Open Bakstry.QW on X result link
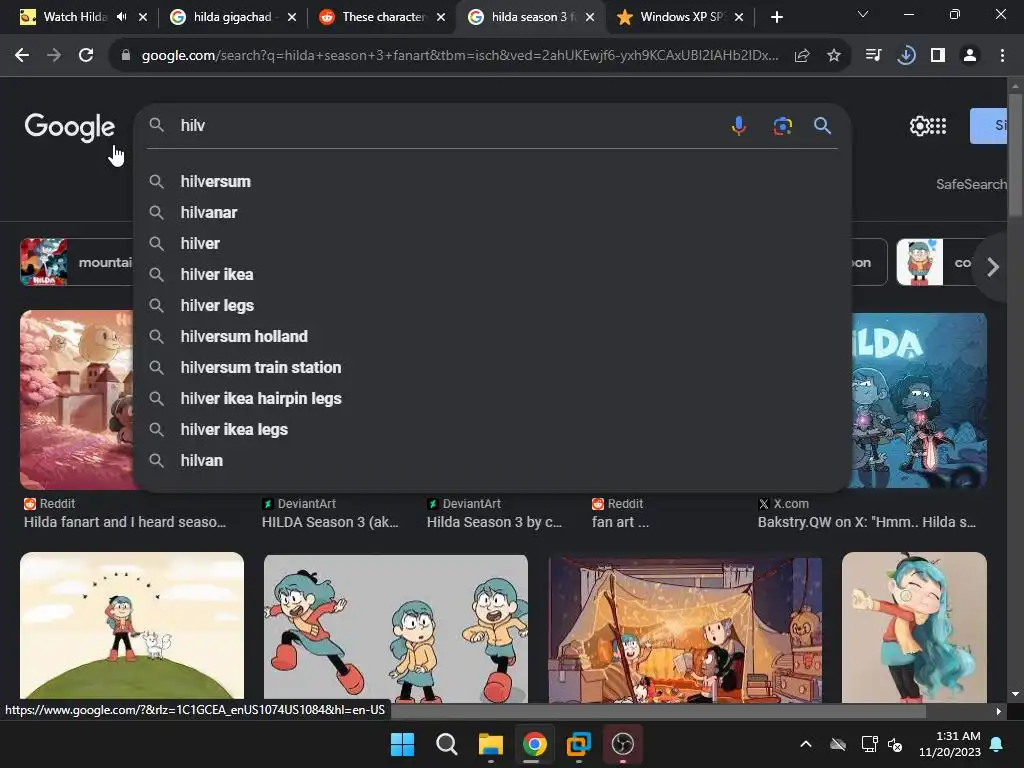This screenshot has height=768, width=1024. pos(867,522)
